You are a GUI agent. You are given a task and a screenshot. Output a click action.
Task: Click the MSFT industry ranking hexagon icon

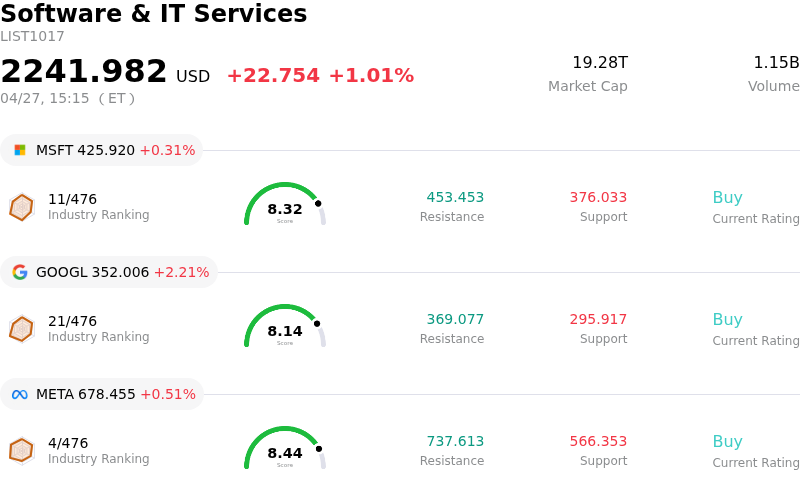click(x=21, y=207)
